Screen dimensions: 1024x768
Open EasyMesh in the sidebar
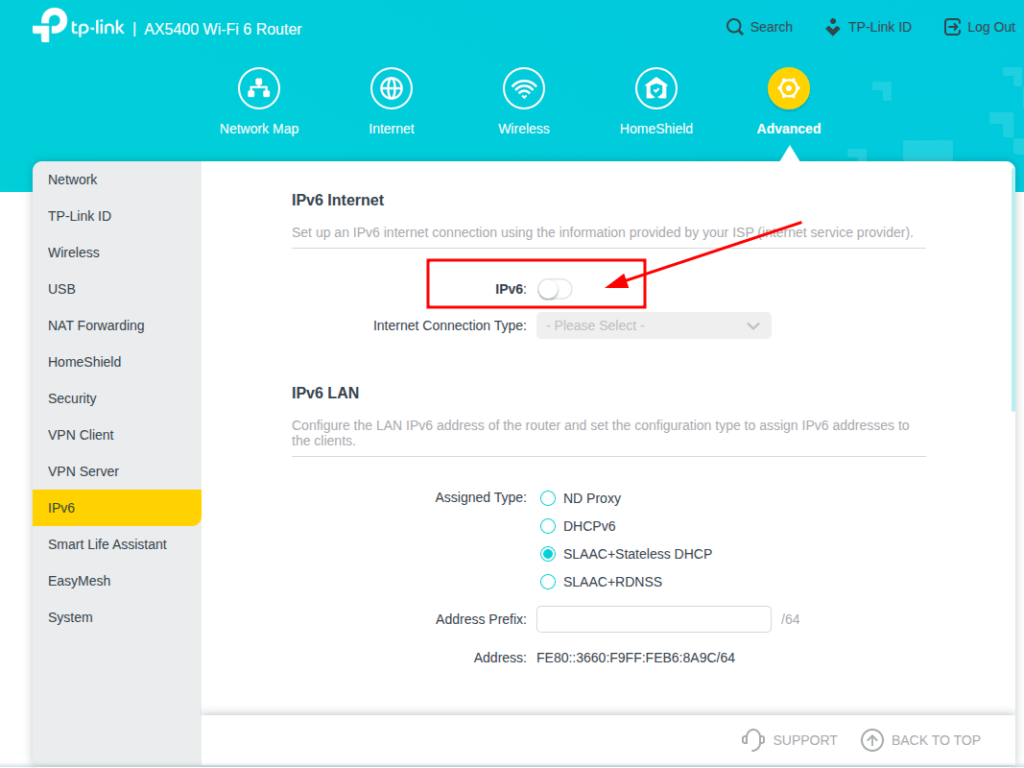(x=79, y=581)
